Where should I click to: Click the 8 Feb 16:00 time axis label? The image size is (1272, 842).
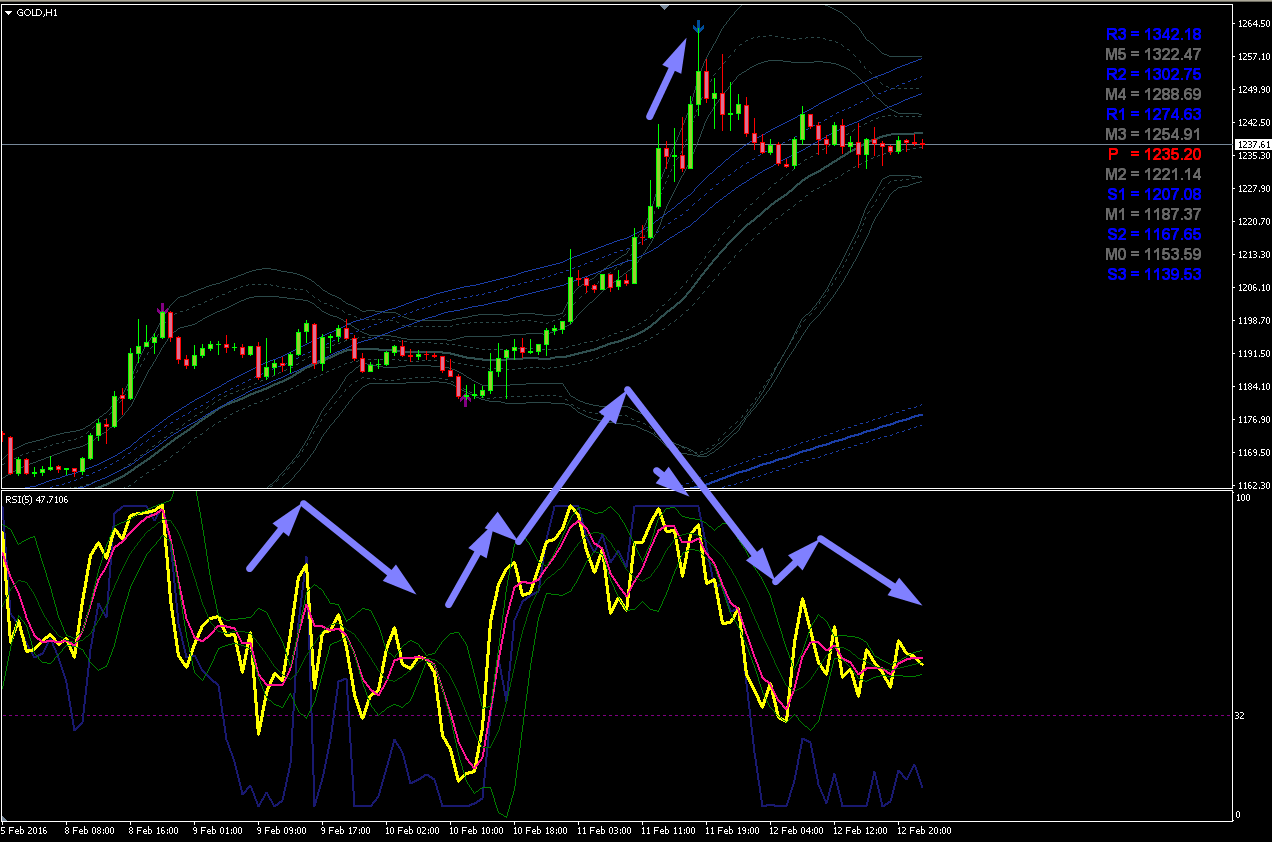153,830
